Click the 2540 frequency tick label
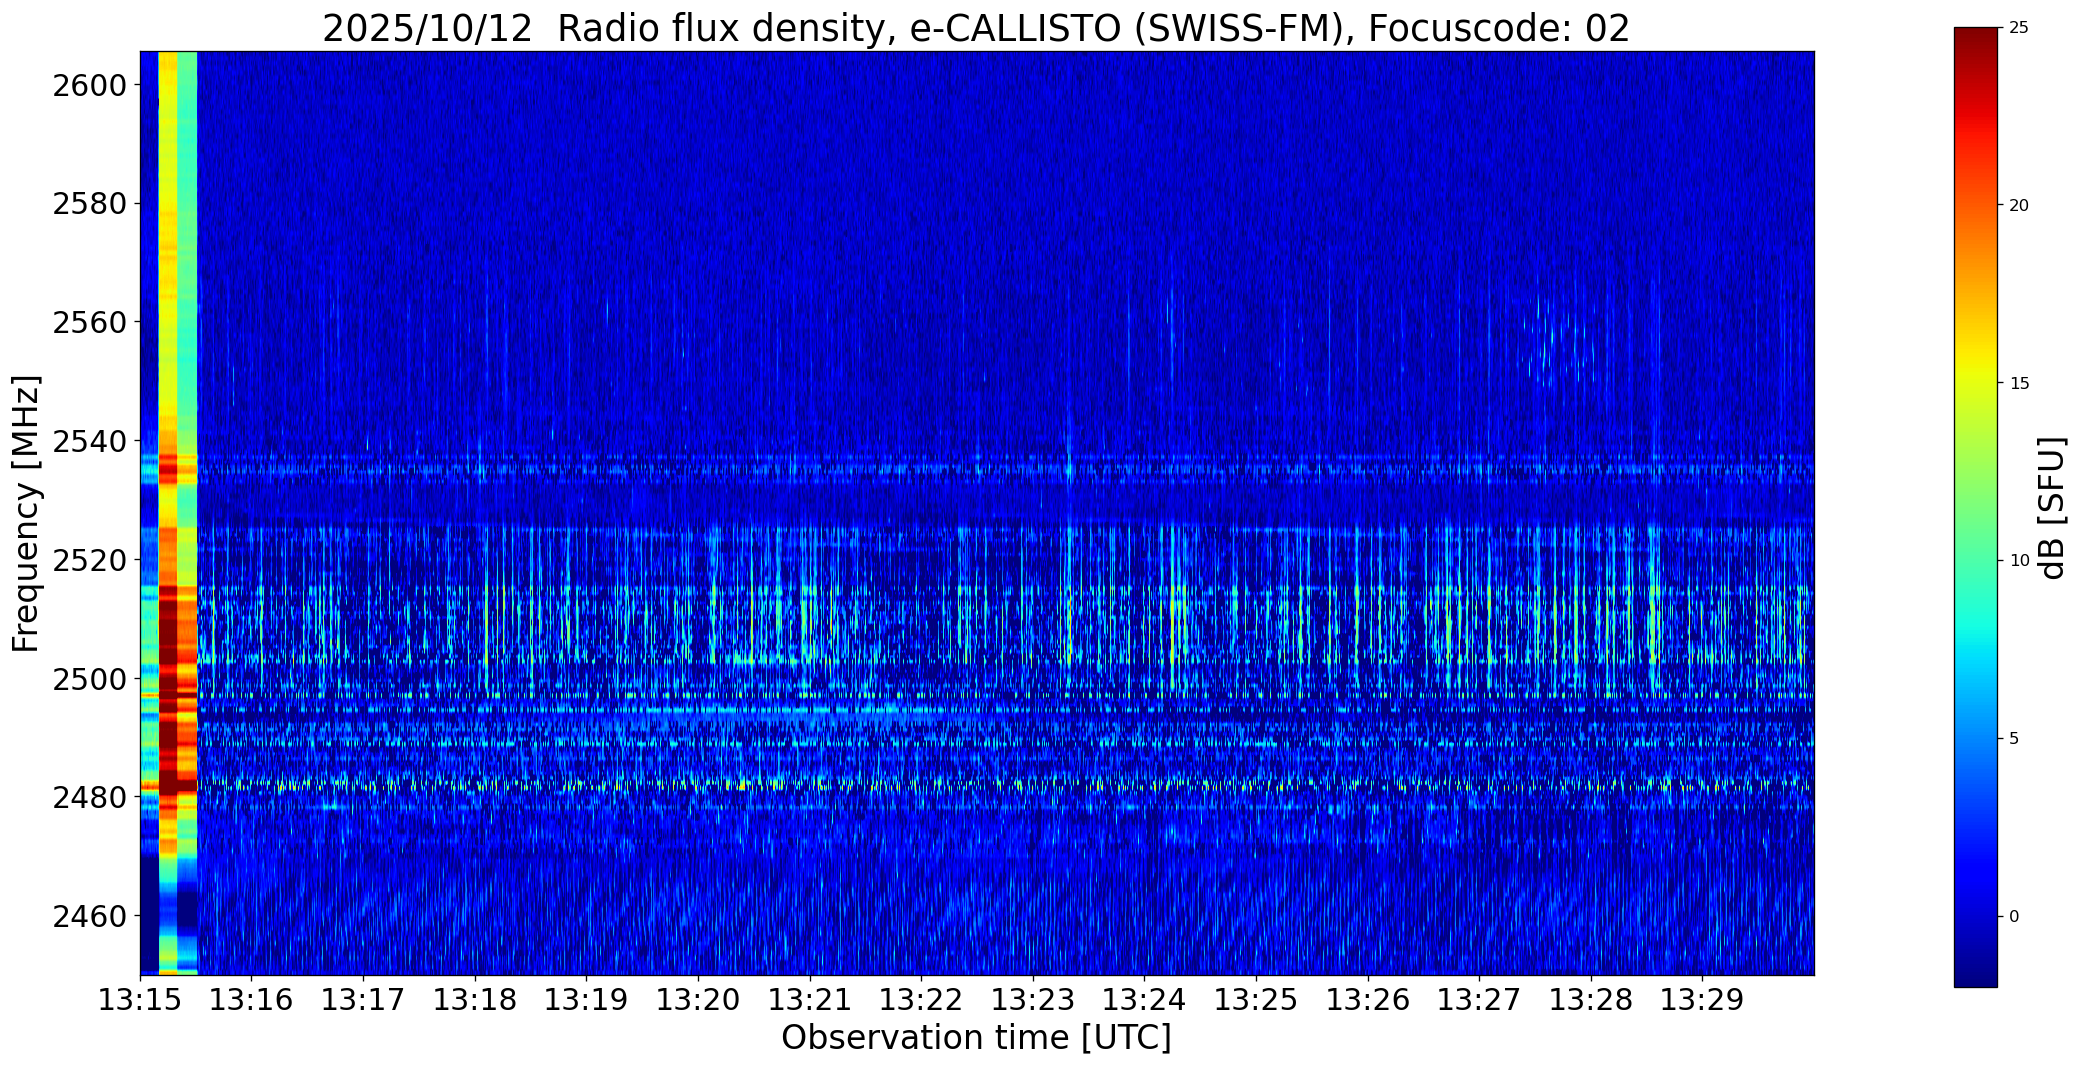This screenshot has height=1067, width=2082. pyautogui.click(x=90, y=441)
